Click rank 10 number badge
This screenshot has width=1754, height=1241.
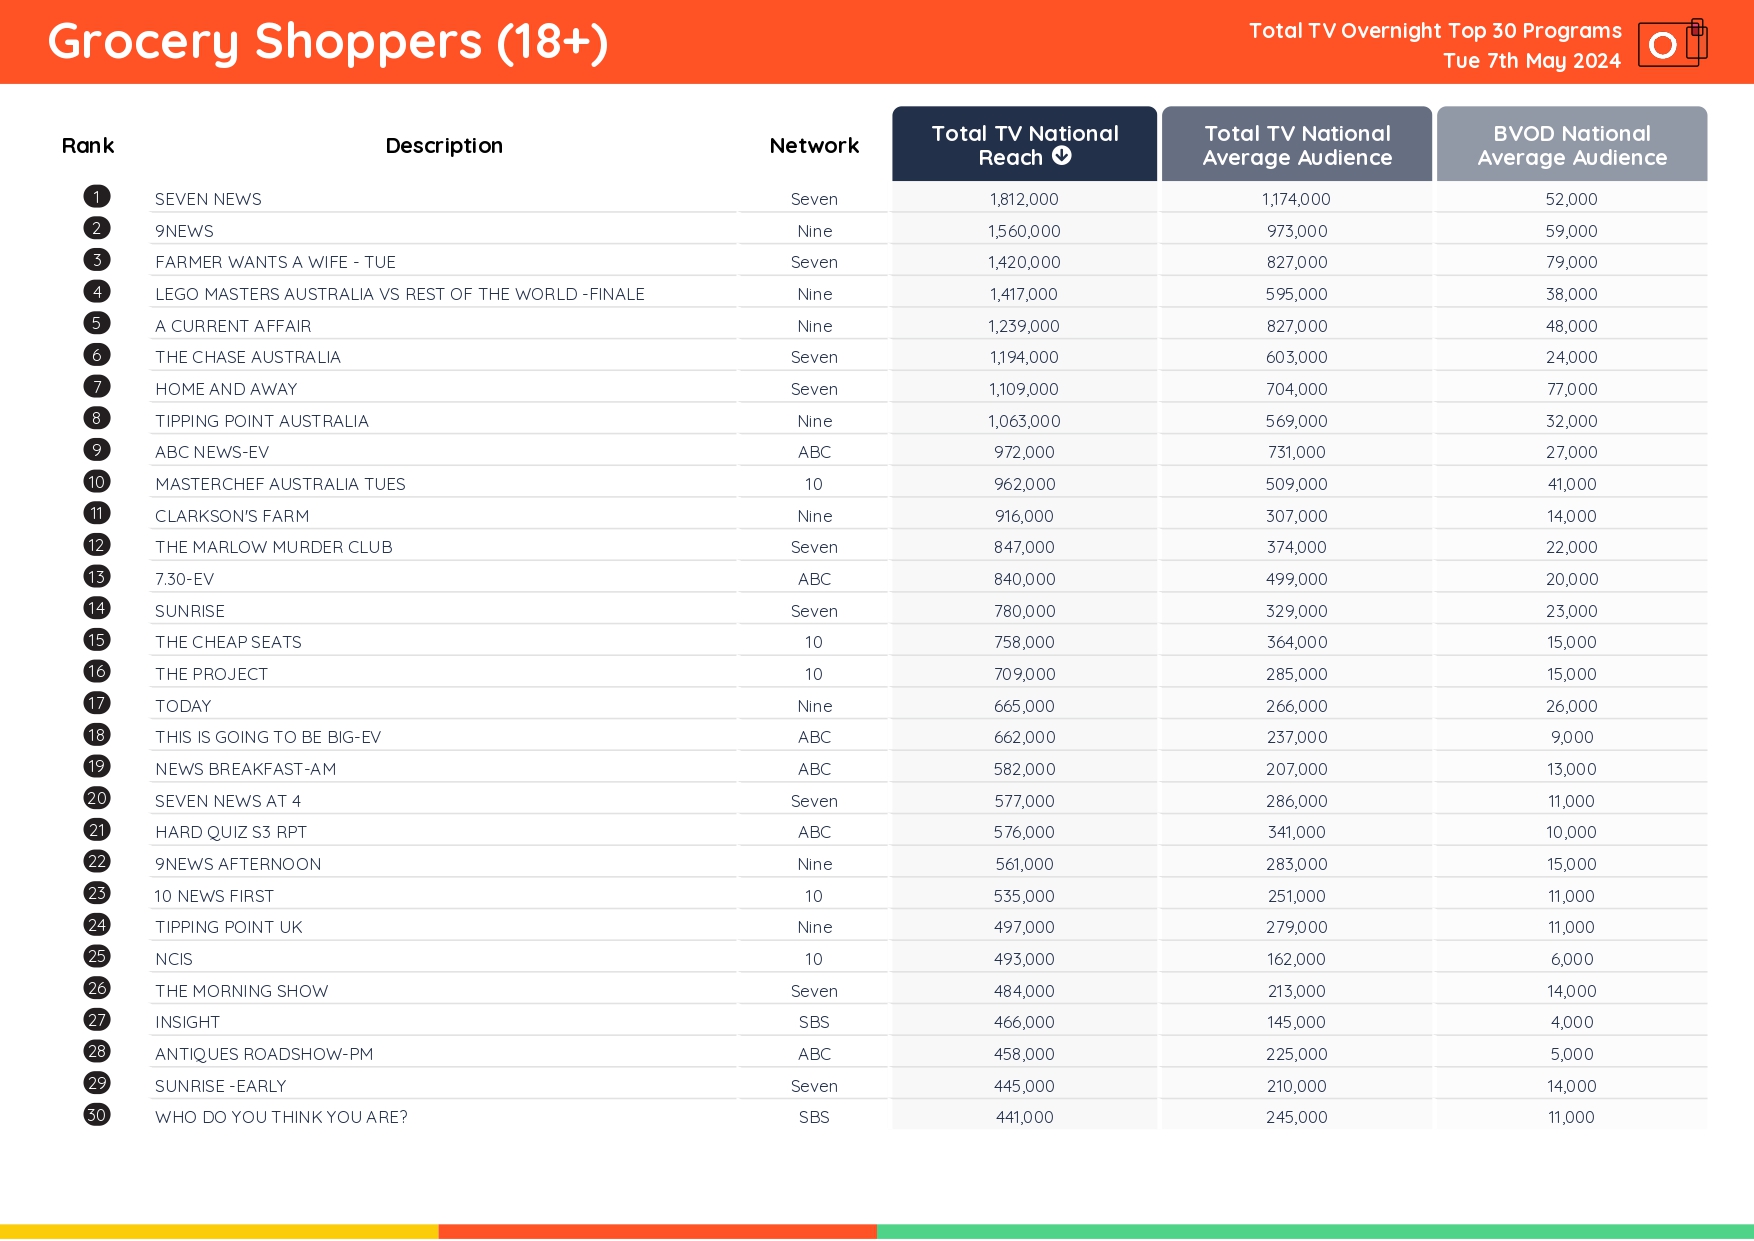pyautogui.click(x=97, y=482)
